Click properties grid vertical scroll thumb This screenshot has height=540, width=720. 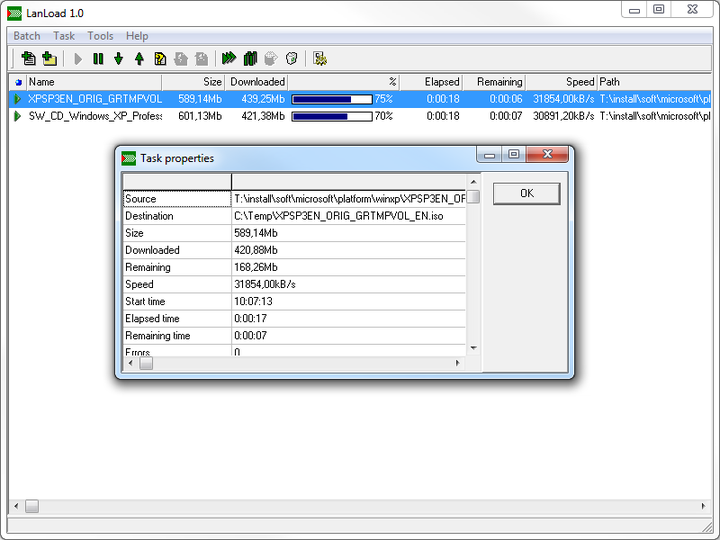click(x=473, y=197)
